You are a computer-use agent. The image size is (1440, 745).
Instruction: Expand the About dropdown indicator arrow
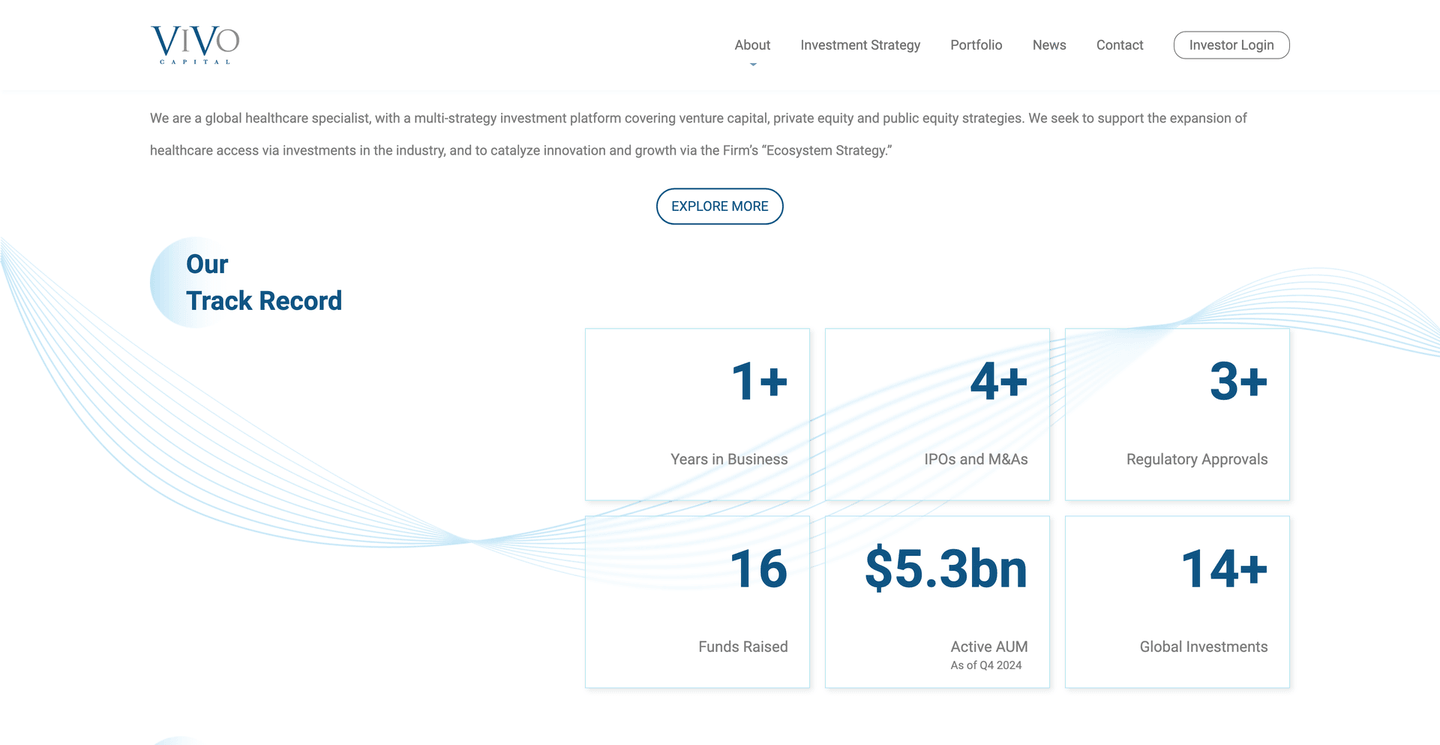[x=753, y=64]
